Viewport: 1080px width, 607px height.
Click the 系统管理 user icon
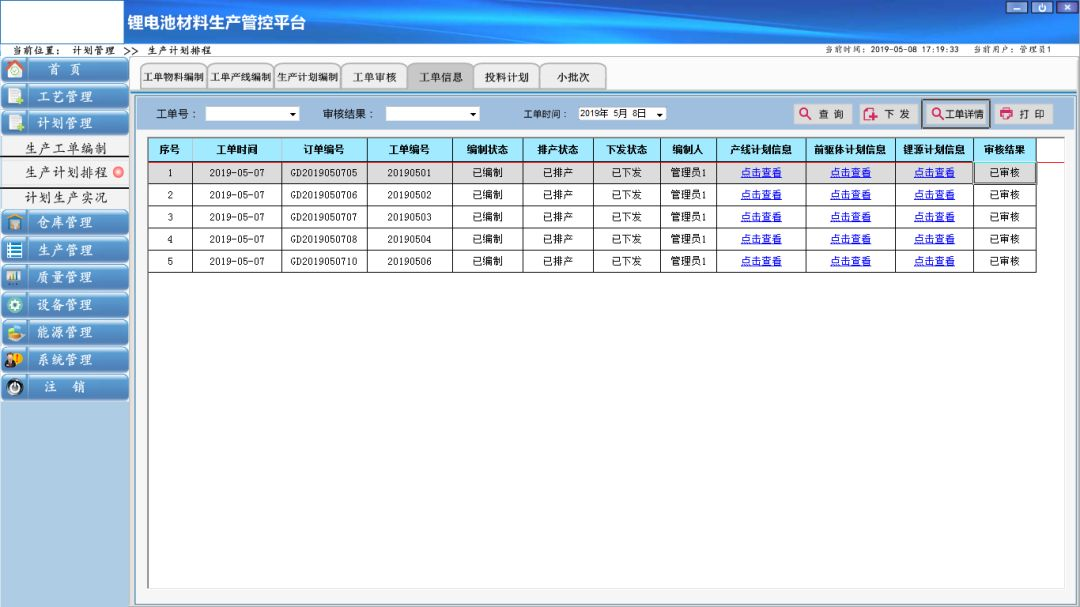coord(14,360)
